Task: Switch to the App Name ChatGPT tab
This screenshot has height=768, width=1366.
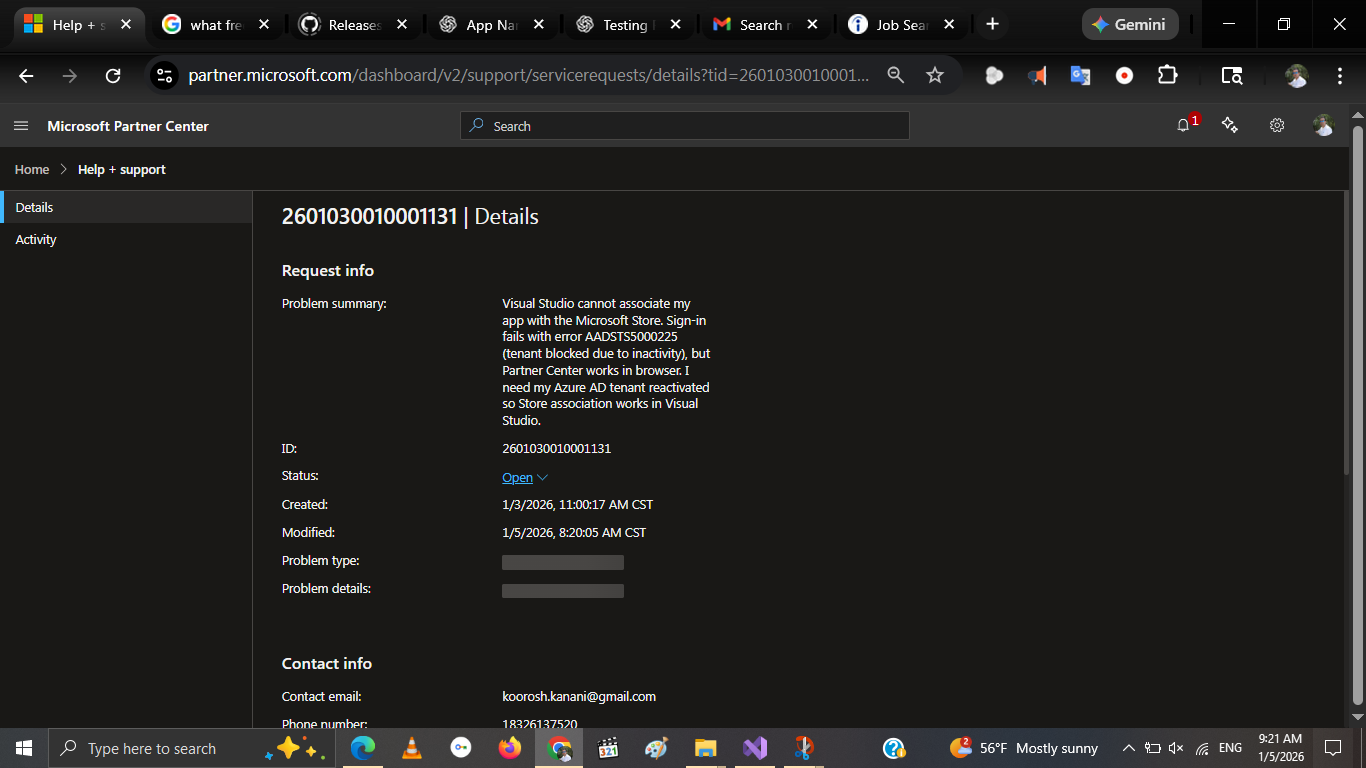Action: [492, 25]
